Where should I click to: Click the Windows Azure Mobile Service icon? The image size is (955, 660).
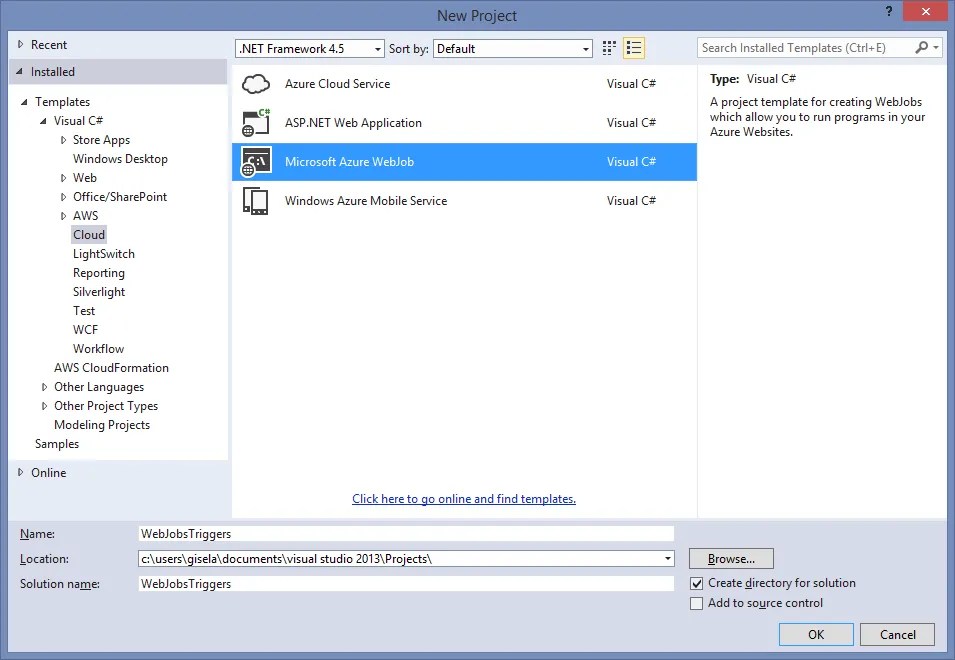click(x=256, y=201)
